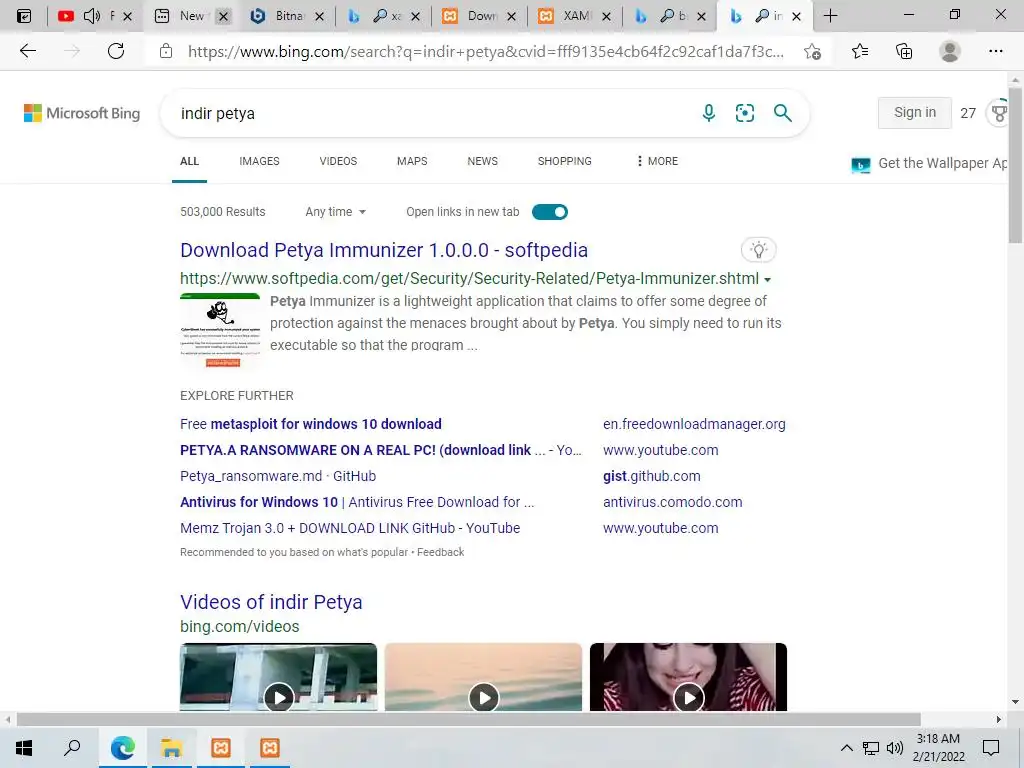Click the Petya Immunizer result thumbnail
The image size is (1024, 768).
[x=220, y=331]
